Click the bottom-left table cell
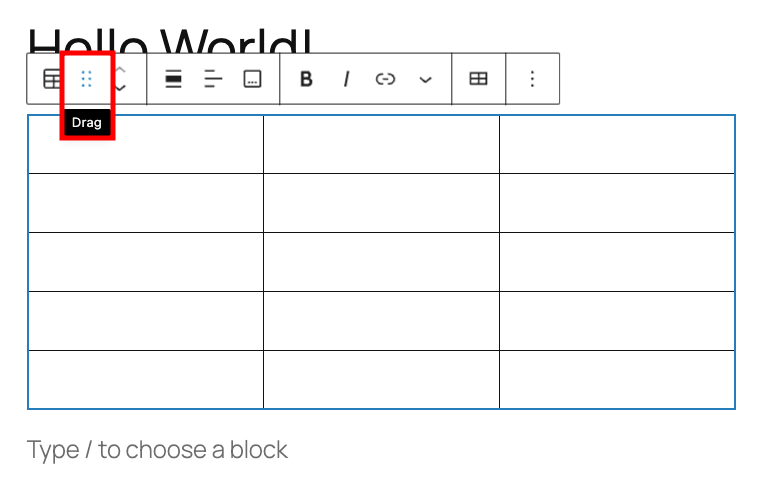 [x=146, y=380]
